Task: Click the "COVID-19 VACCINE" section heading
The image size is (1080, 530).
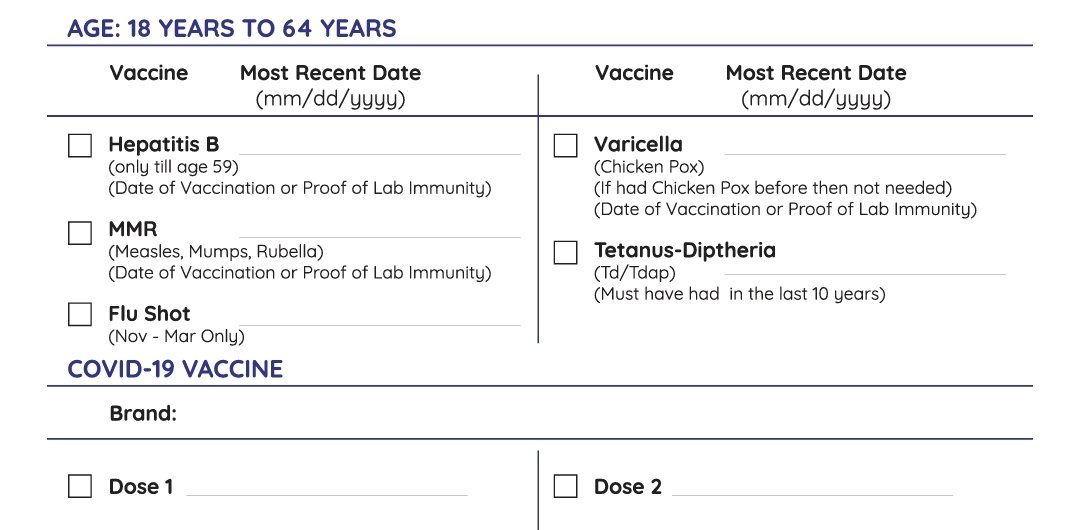Action: [x=175, y=369]
